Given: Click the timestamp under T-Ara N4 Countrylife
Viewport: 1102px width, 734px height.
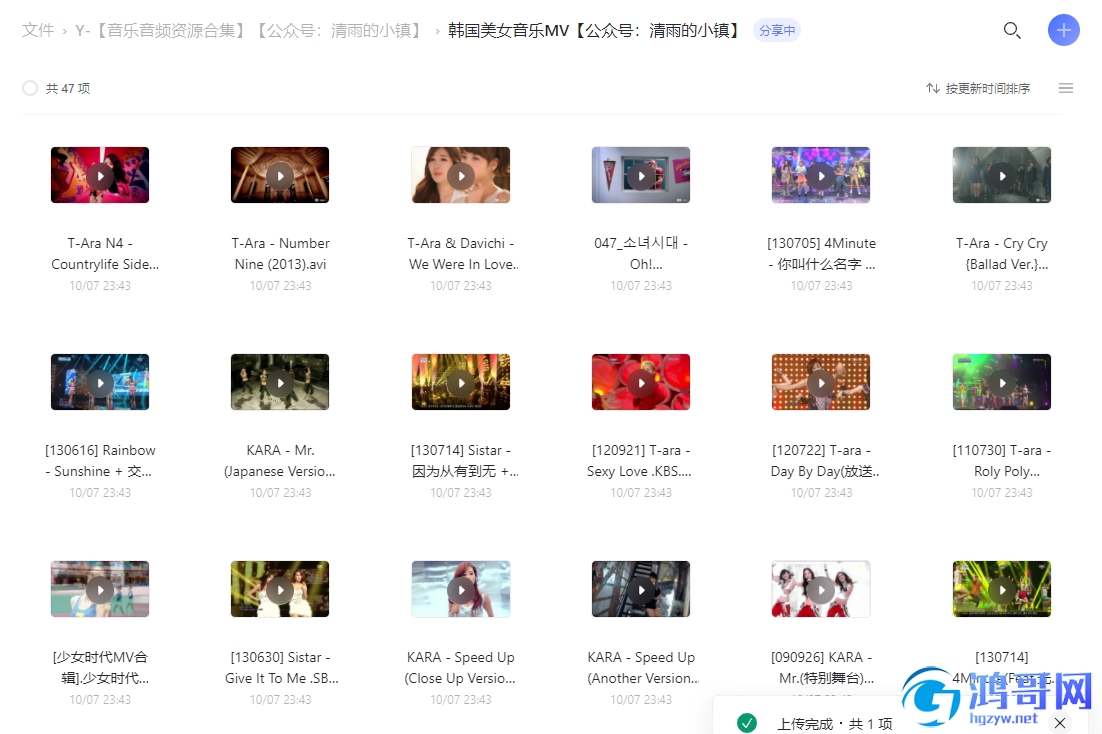Looking at the screenshot, I should click(x=100, y=285).
